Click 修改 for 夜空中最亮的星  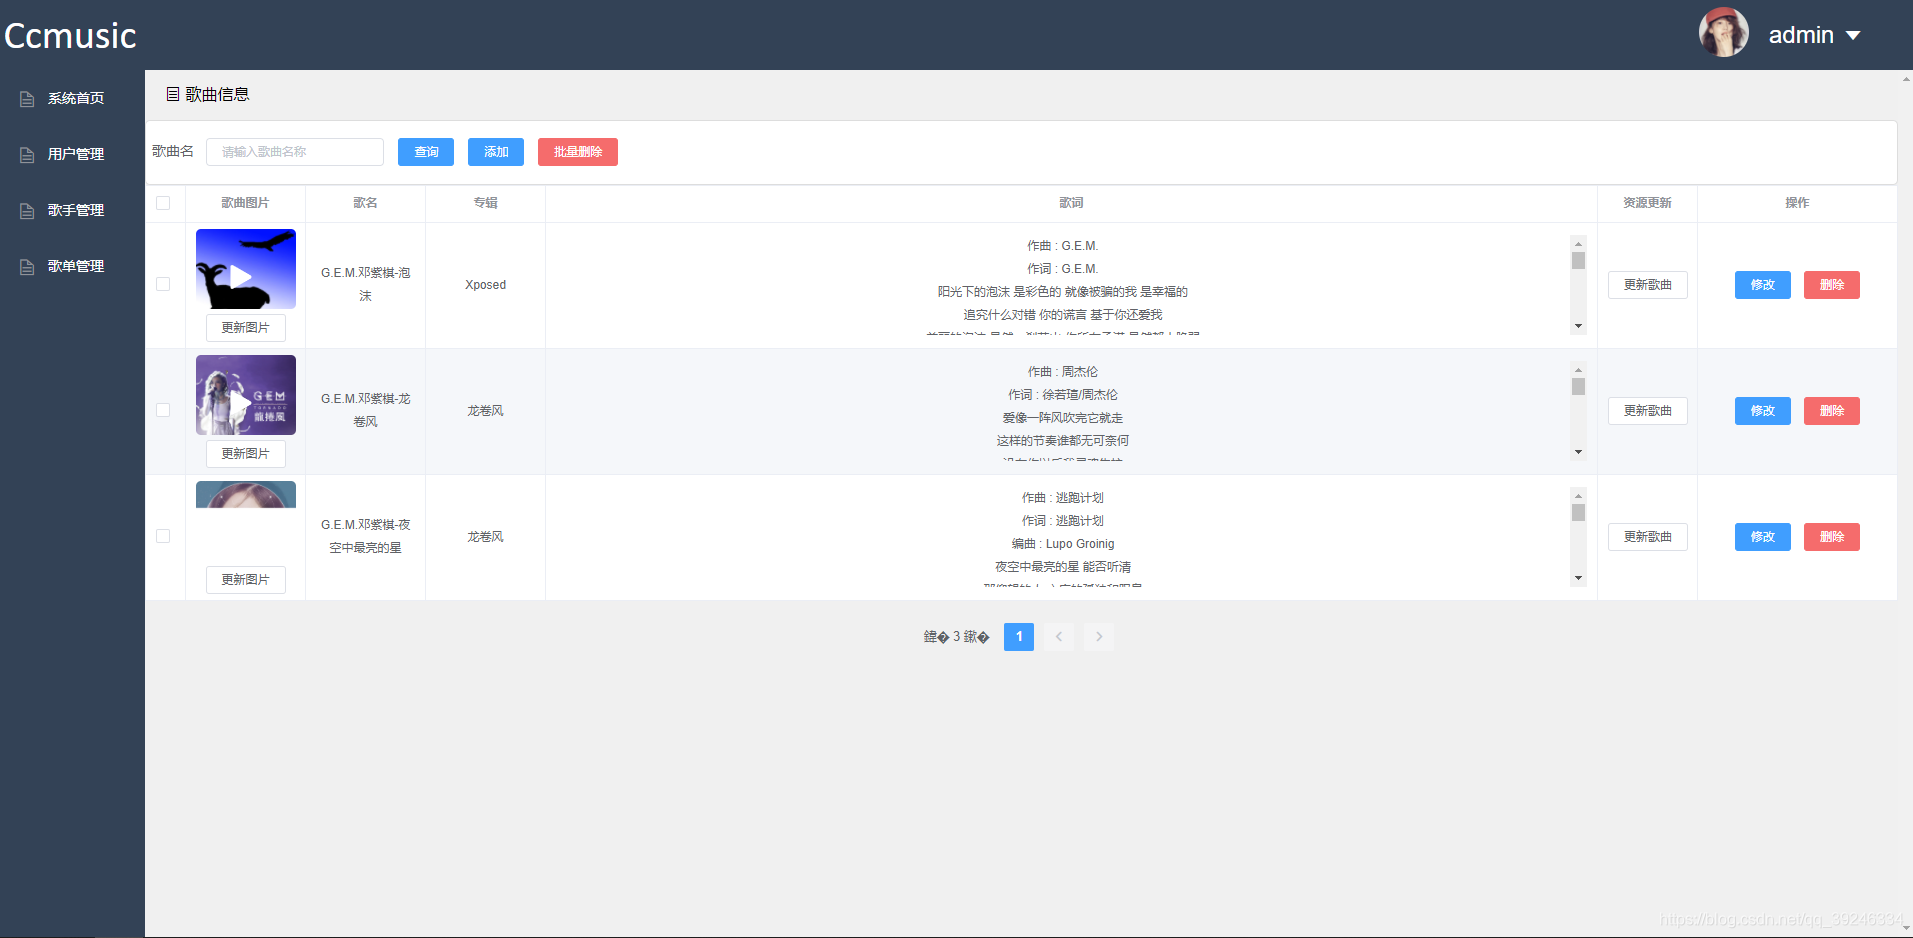[x=1763, y=537]
